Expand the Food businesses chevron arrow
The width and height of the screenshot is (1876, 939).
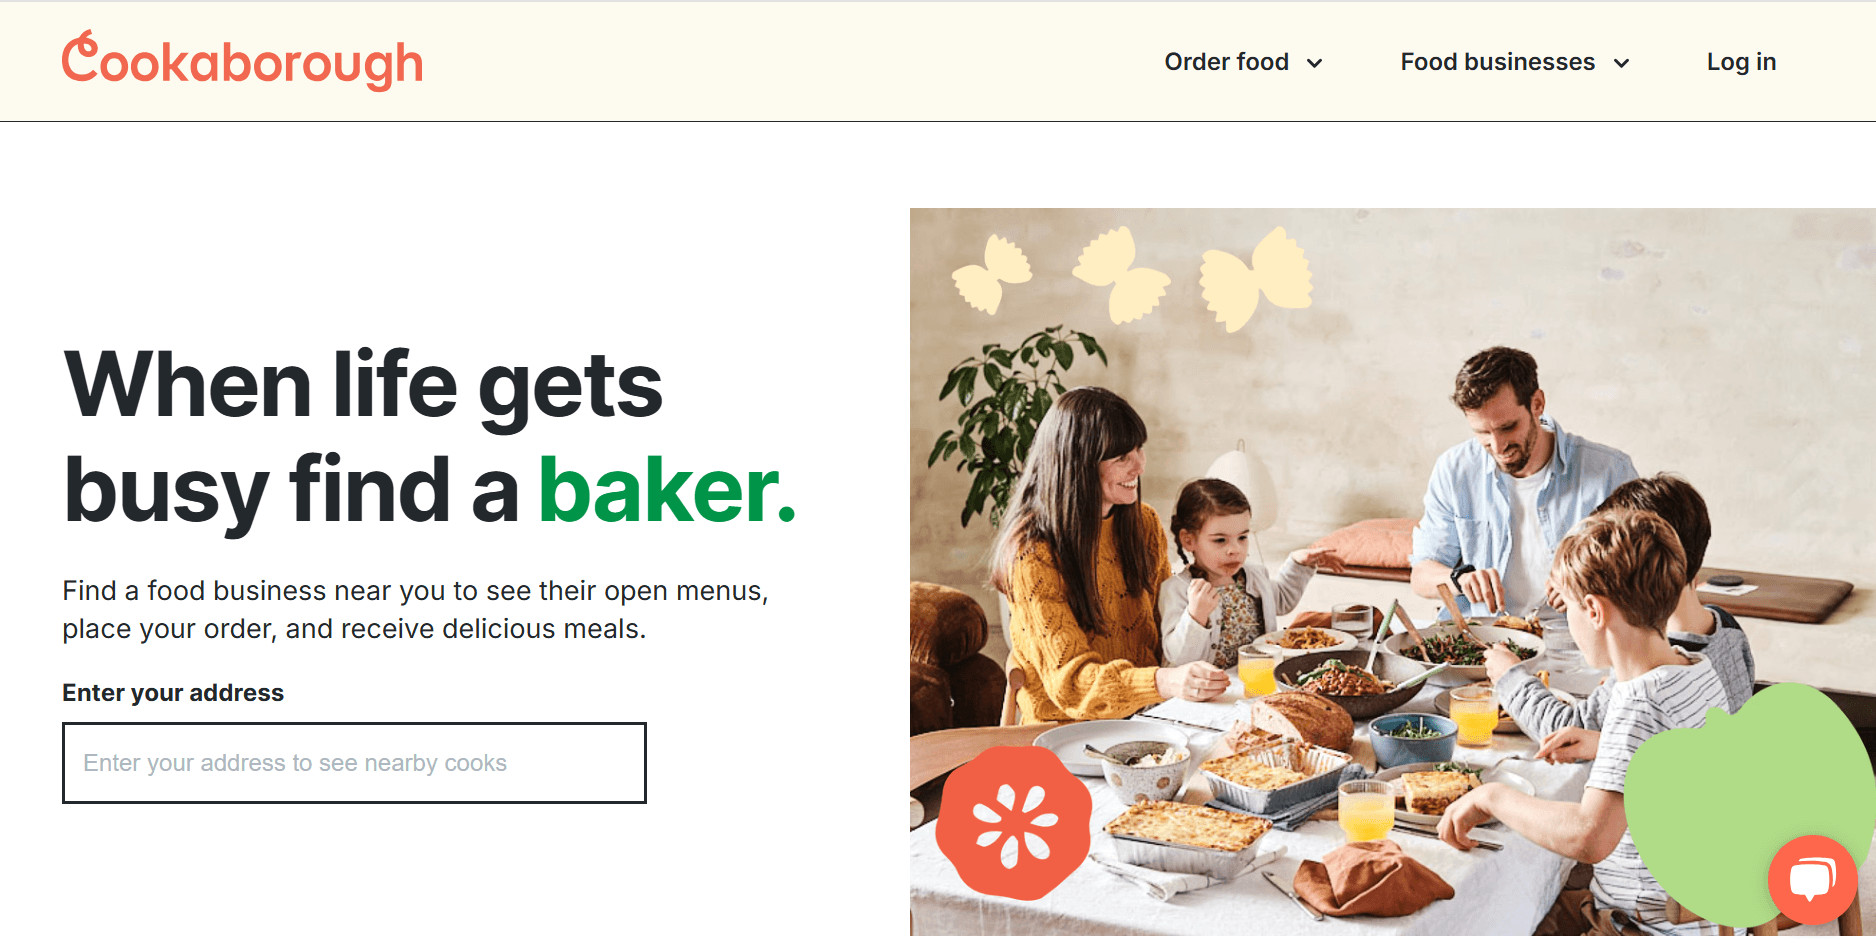pyautogui.click(x=1621, y=63)
